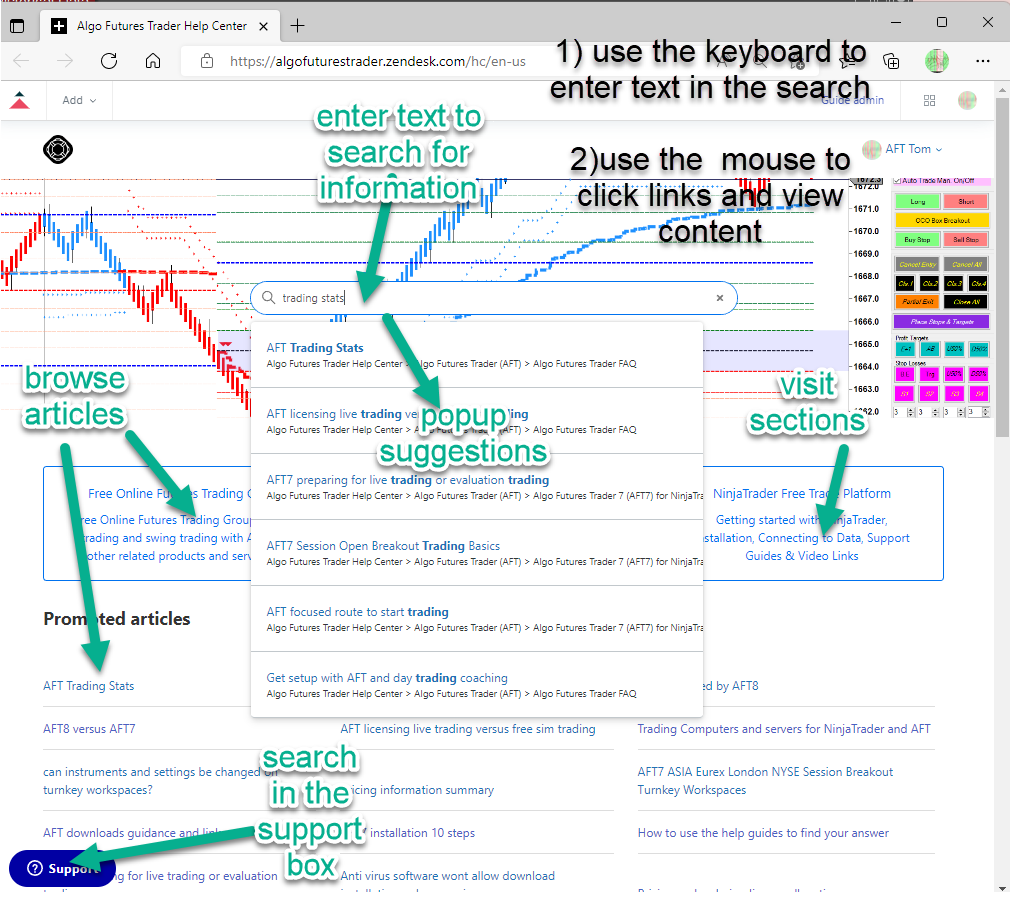Click the page vertical scrollbar
This screenshot has width=1010, height=898.
pyautogui.click(x=1002, y=267)
